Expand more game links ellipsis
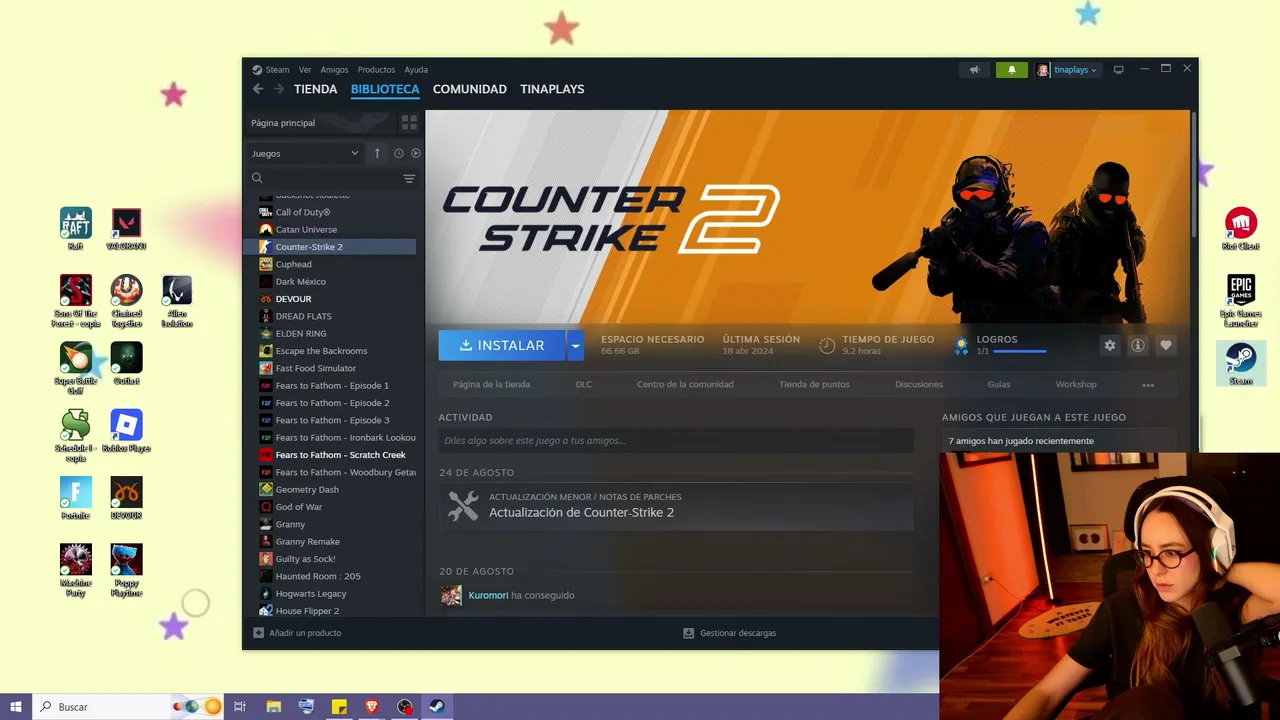 coord(1148,385)
